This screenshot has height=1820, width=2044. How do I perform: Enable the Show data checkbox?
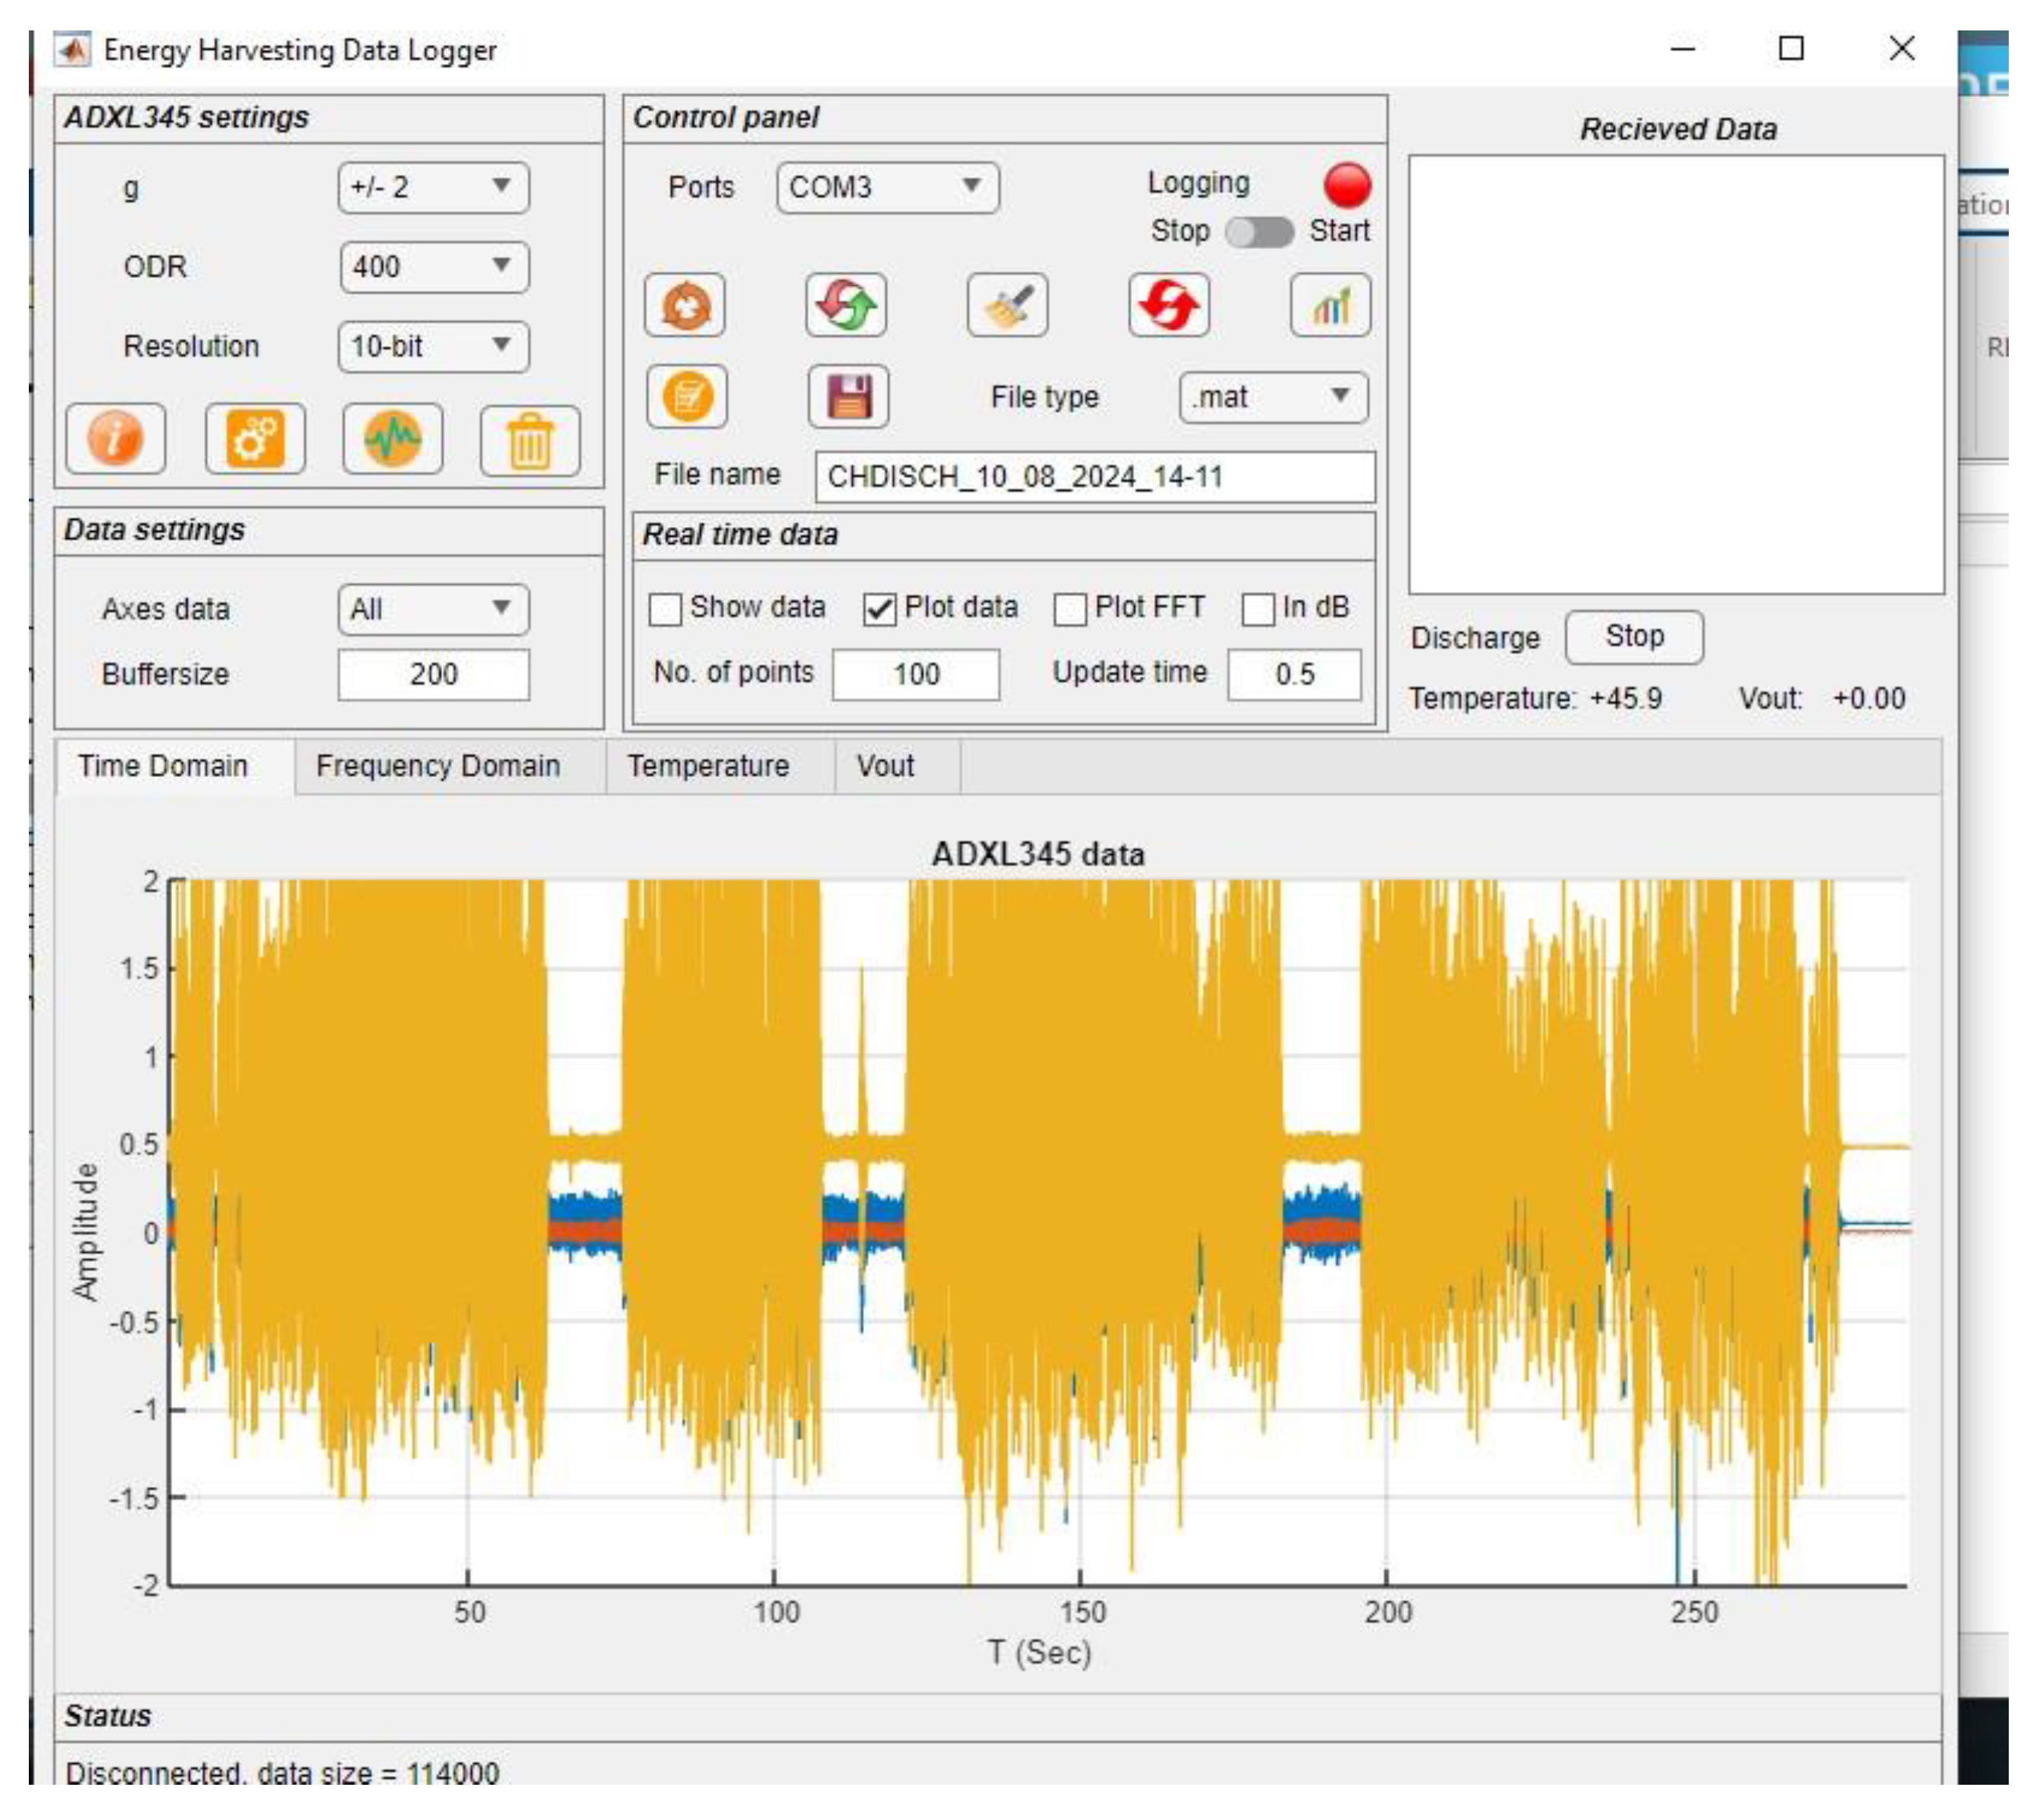(x=665, y=609)
